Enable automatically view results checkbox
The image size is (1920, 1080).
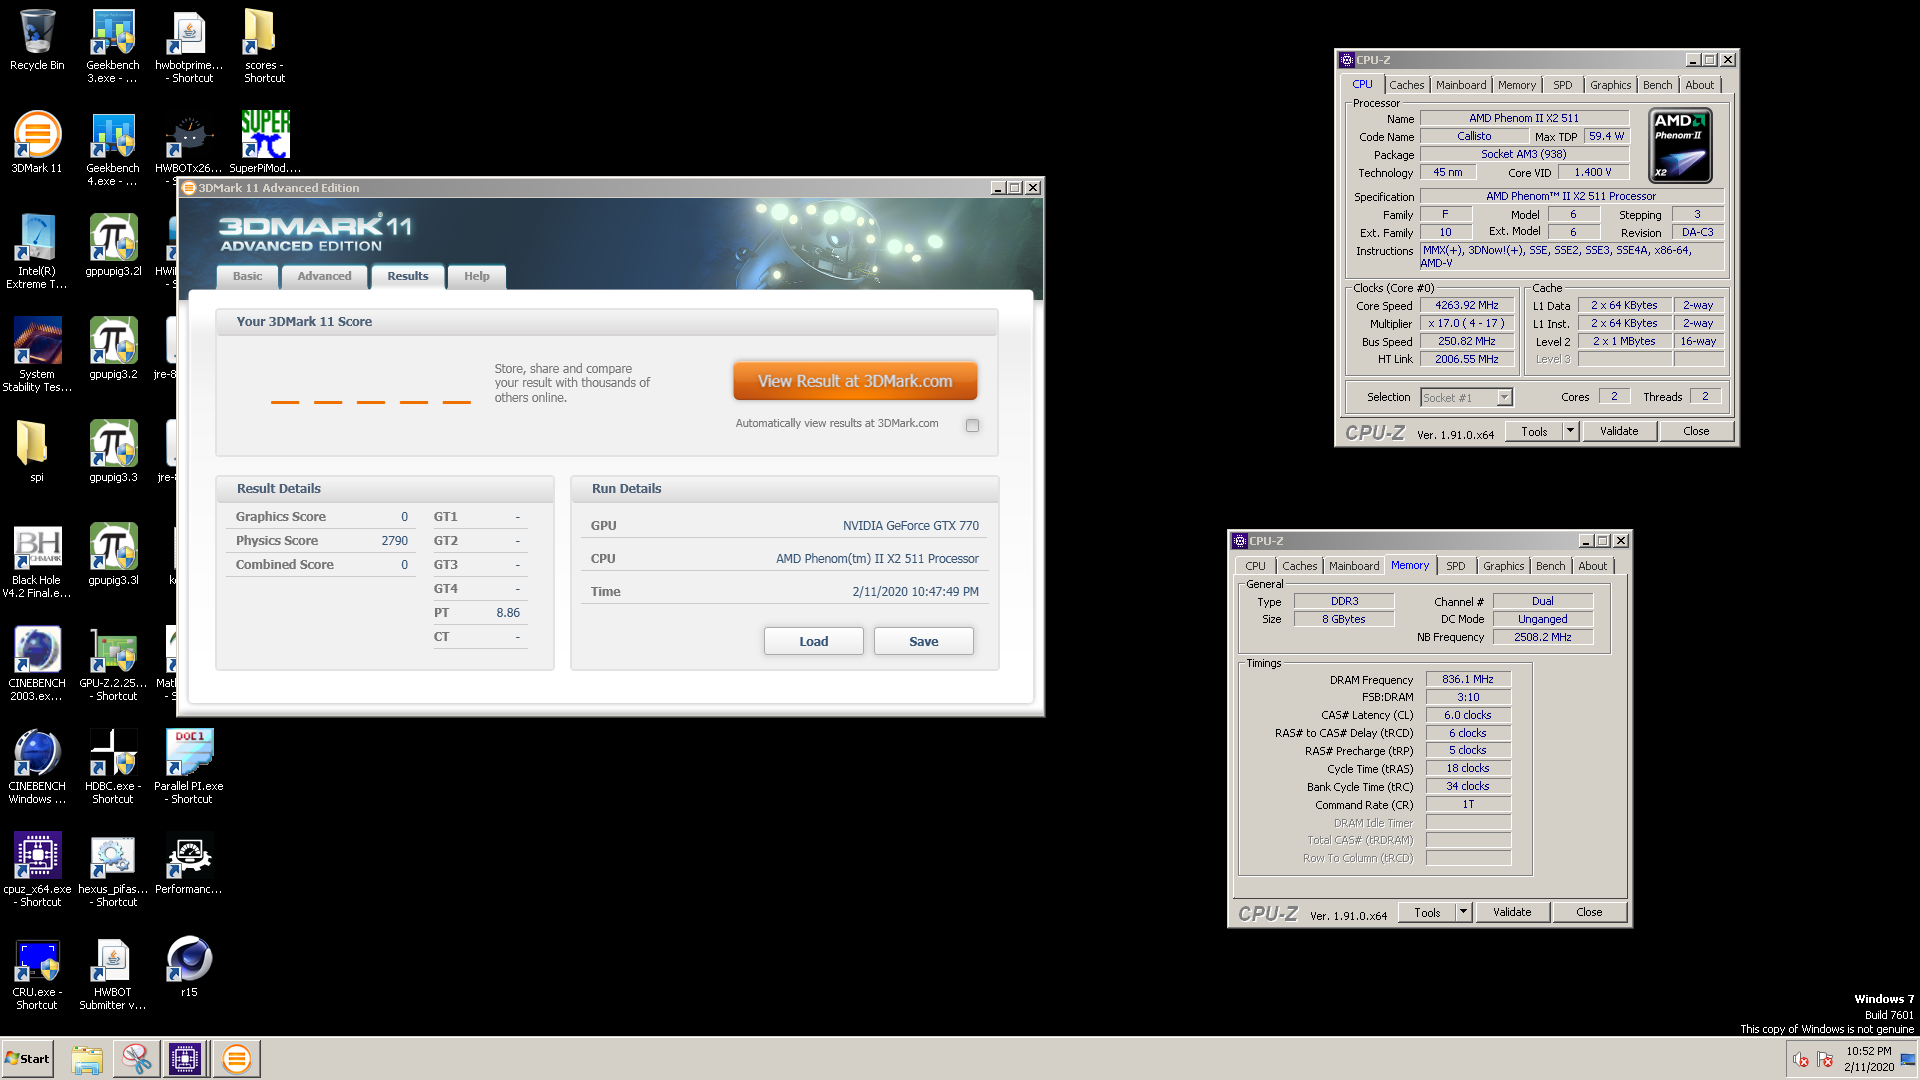click(x=972, y=425)
